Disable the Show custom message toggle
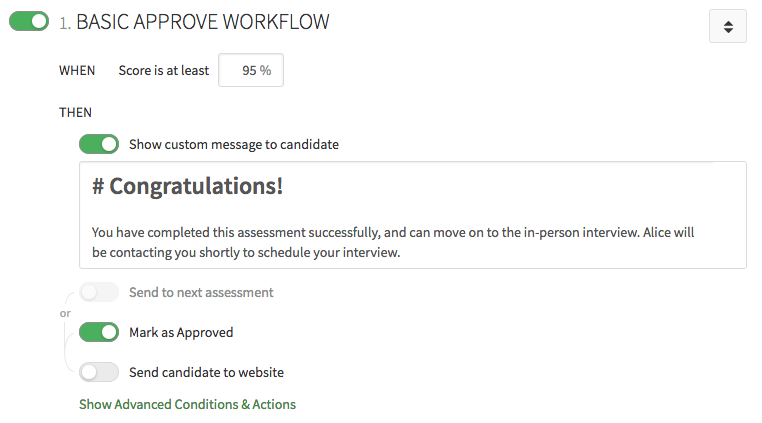Image resolution: width=762 pixels, height=423 pixels. click(x=99, y=144)
